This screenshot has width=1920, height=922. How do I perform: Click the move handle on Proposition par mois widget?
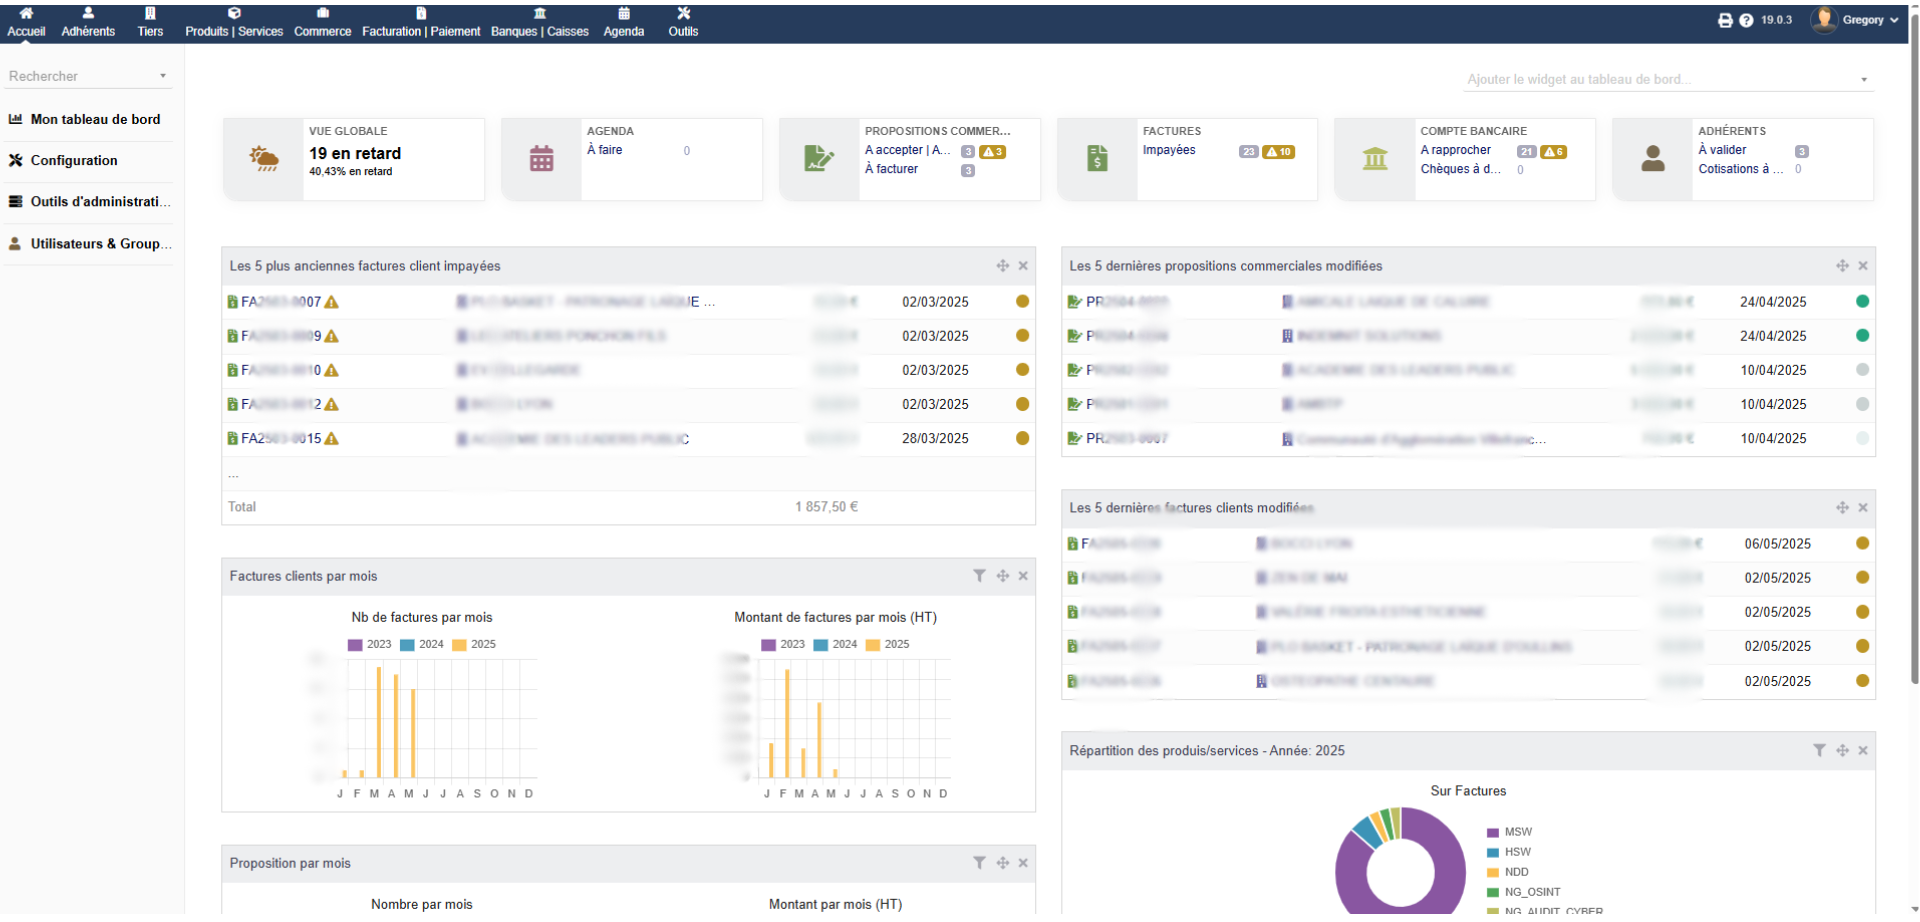(1002, 862)
